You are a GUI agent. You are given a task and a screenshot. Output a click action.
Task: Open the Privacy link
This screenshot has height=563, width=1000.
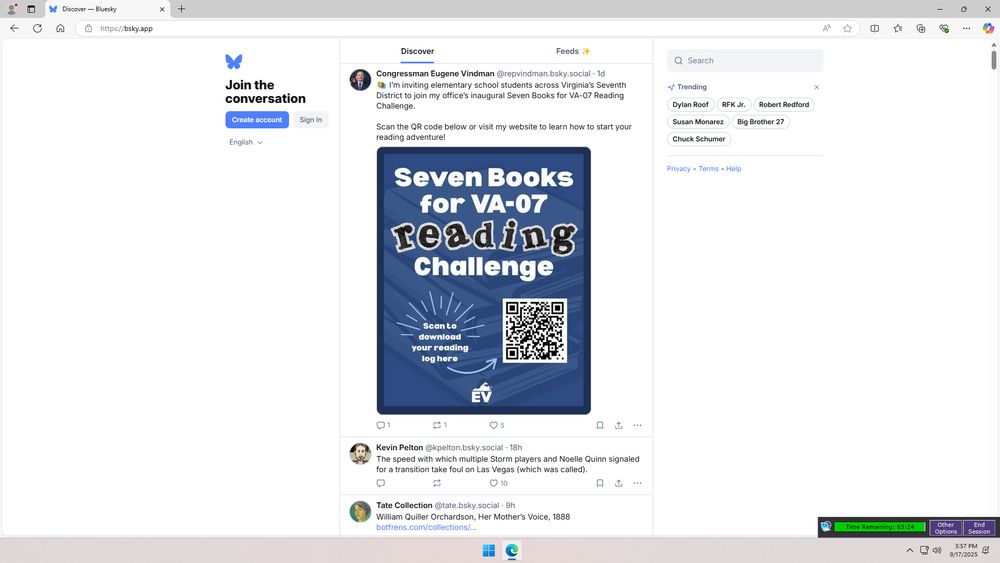[679, 169]
